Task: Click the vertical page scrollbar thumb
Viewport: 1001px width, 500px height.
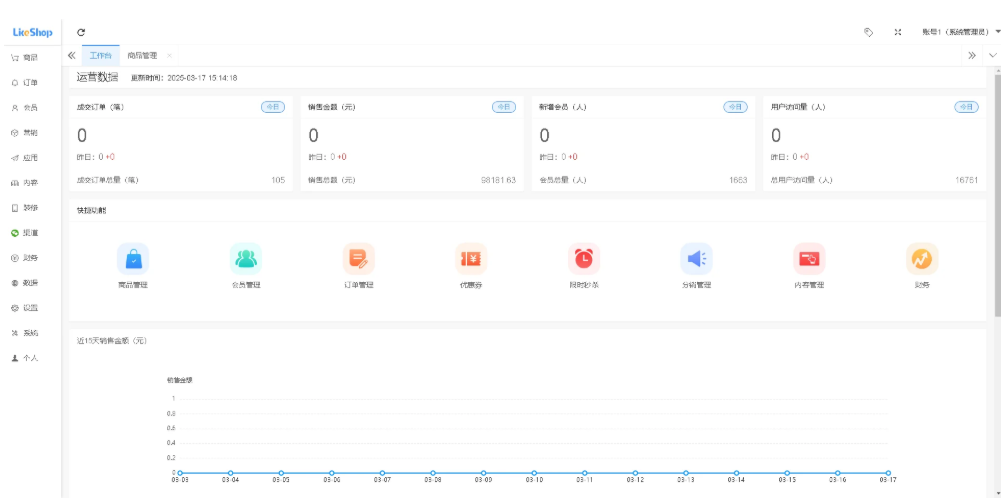Action: (998, 193)
